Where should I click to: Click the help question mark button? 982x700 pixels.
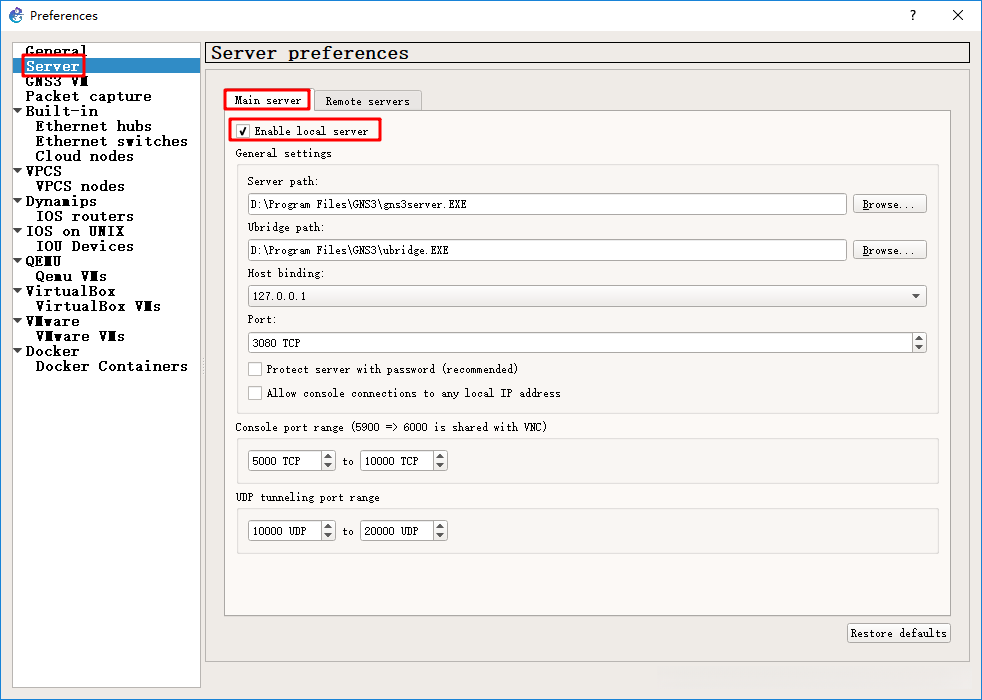[913, 15]
